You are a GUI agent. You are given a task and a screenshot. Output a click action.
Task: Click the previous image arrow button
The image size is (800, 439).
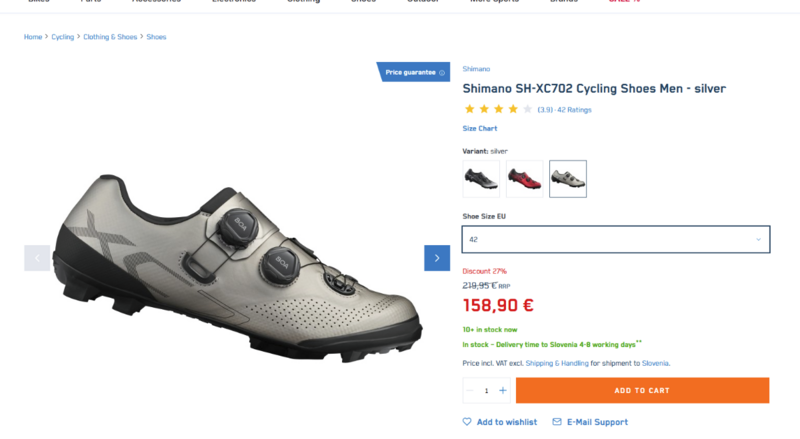pos(37,258)
